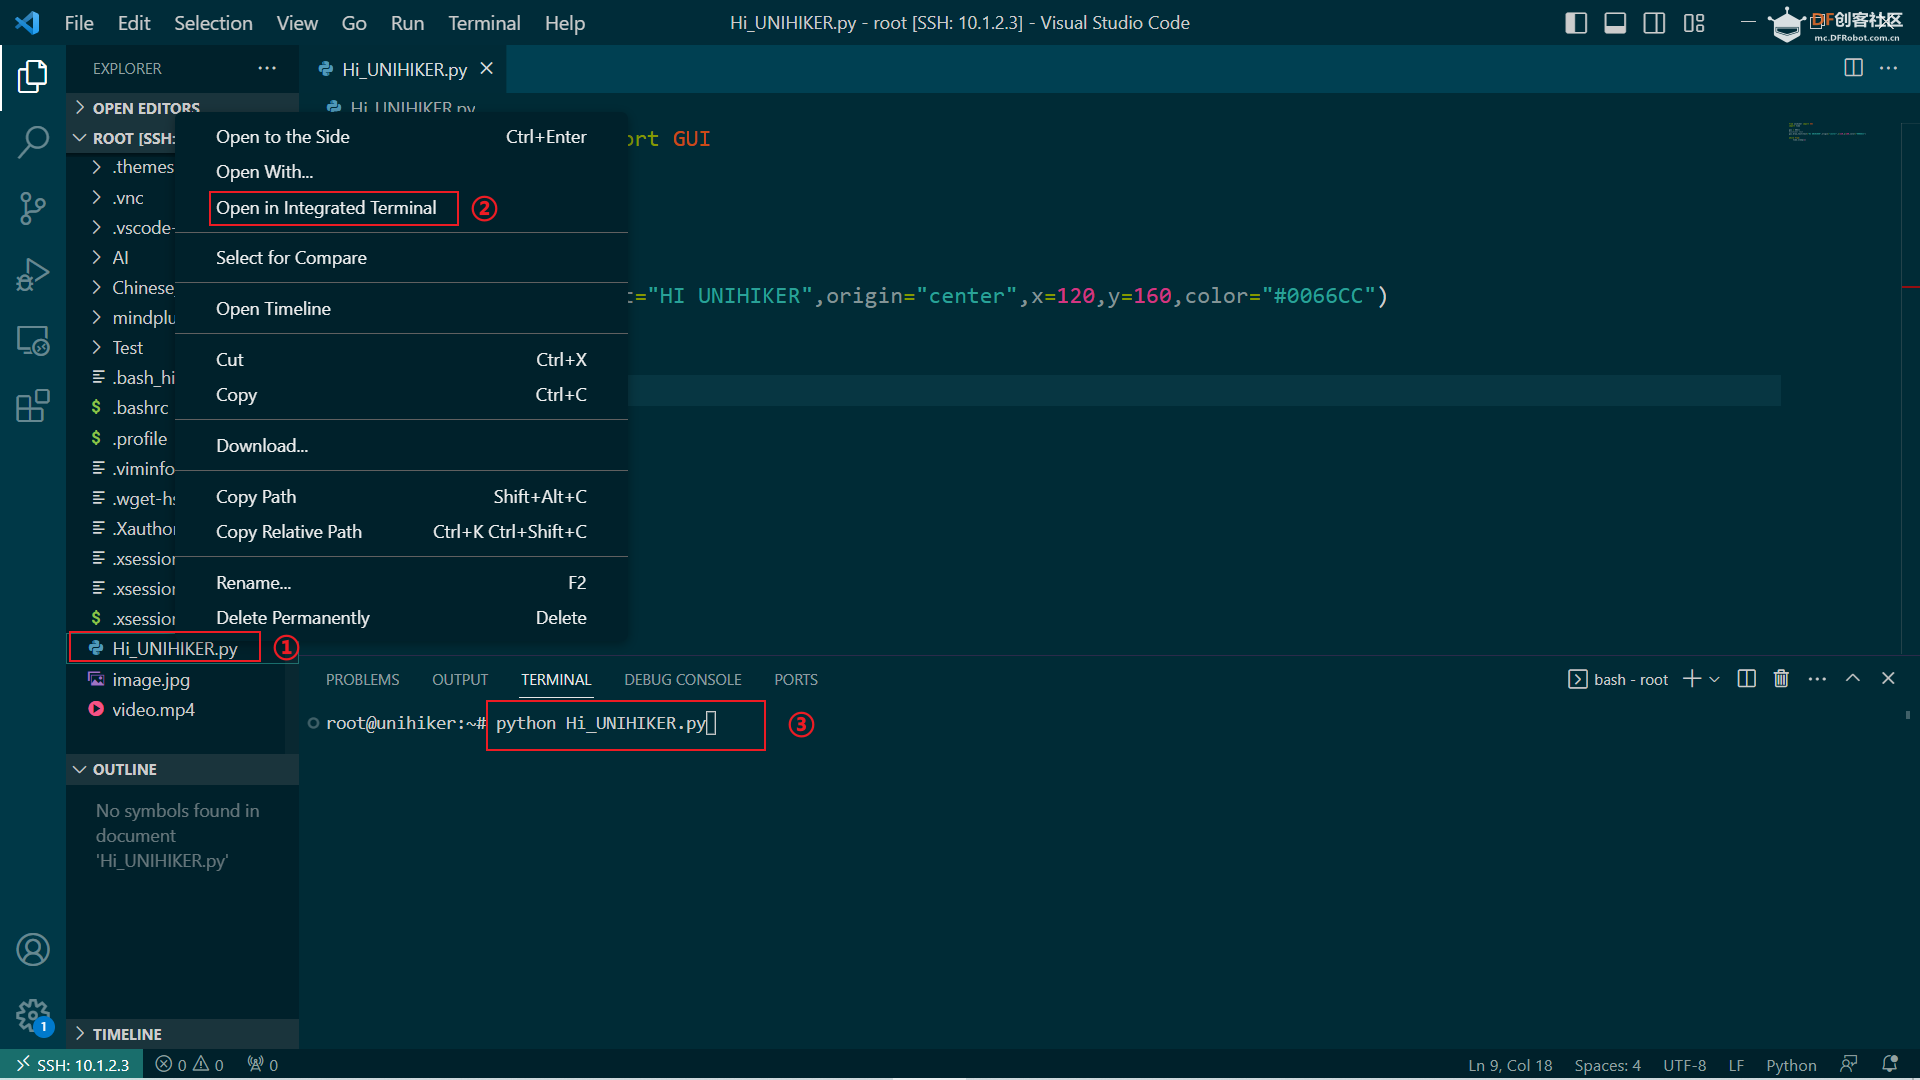Click the notifications bell icon

[1890, 1065]
